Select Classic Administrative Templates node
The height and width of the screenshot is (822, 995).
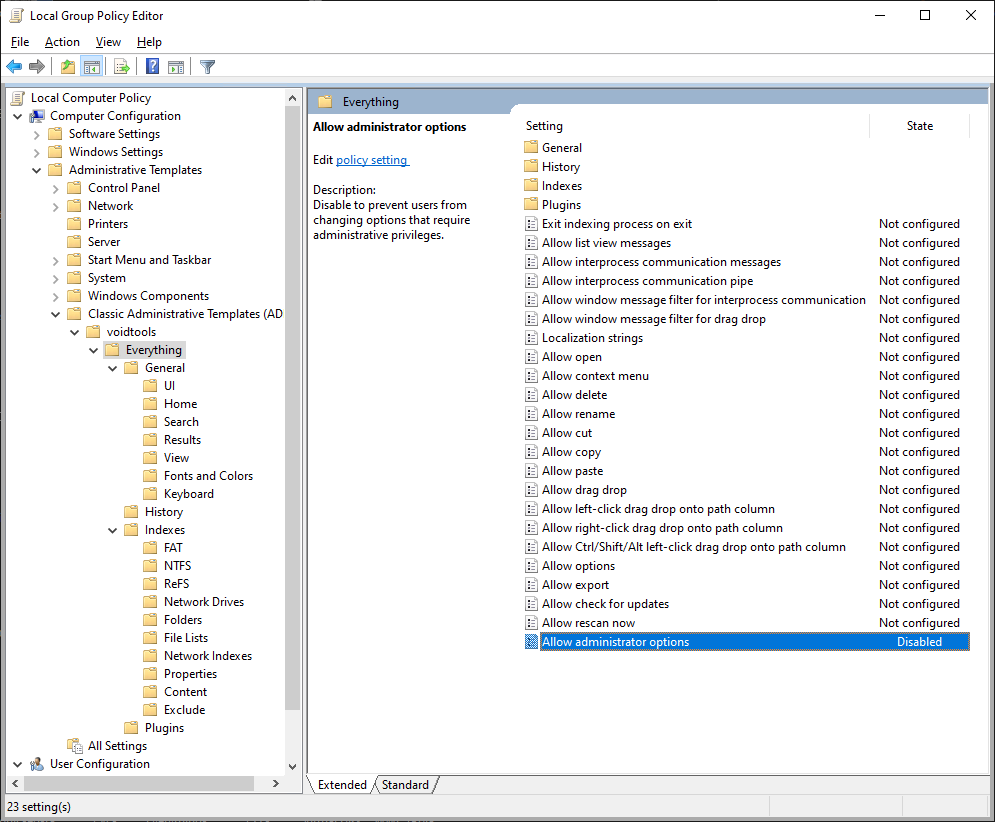click(185, 314)
